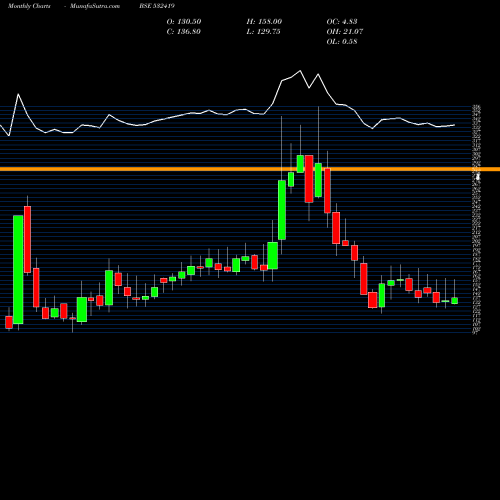The width and height of the screenshot is (500, 500).
Task: Click the 'BSE 532419' symbol label
Action: (157, 6)
